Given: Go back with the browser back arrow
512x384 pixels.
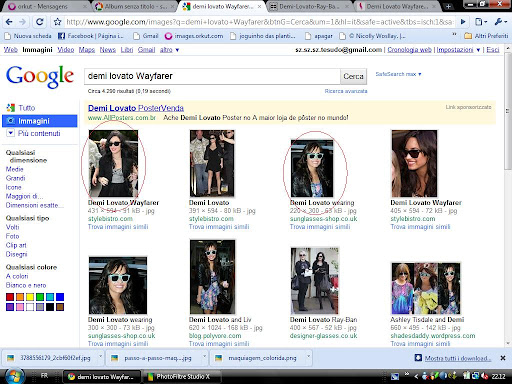Looking at the screenshot, I should tap(9, 22).
